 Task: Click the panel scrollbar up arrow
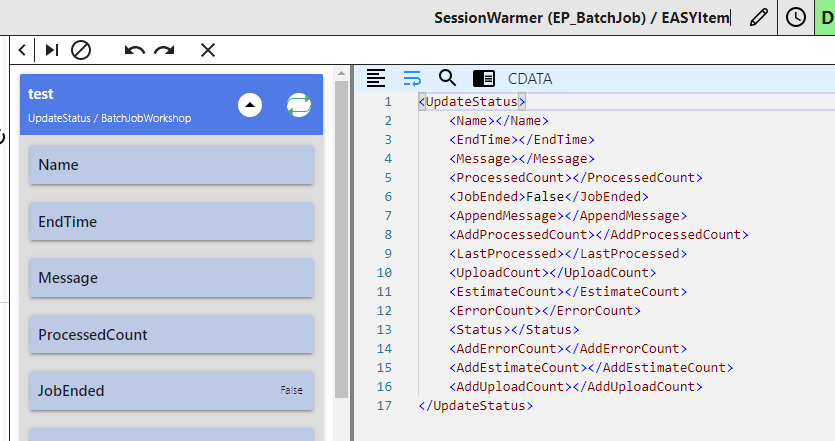pyautogui.click(x=341, y=73)
